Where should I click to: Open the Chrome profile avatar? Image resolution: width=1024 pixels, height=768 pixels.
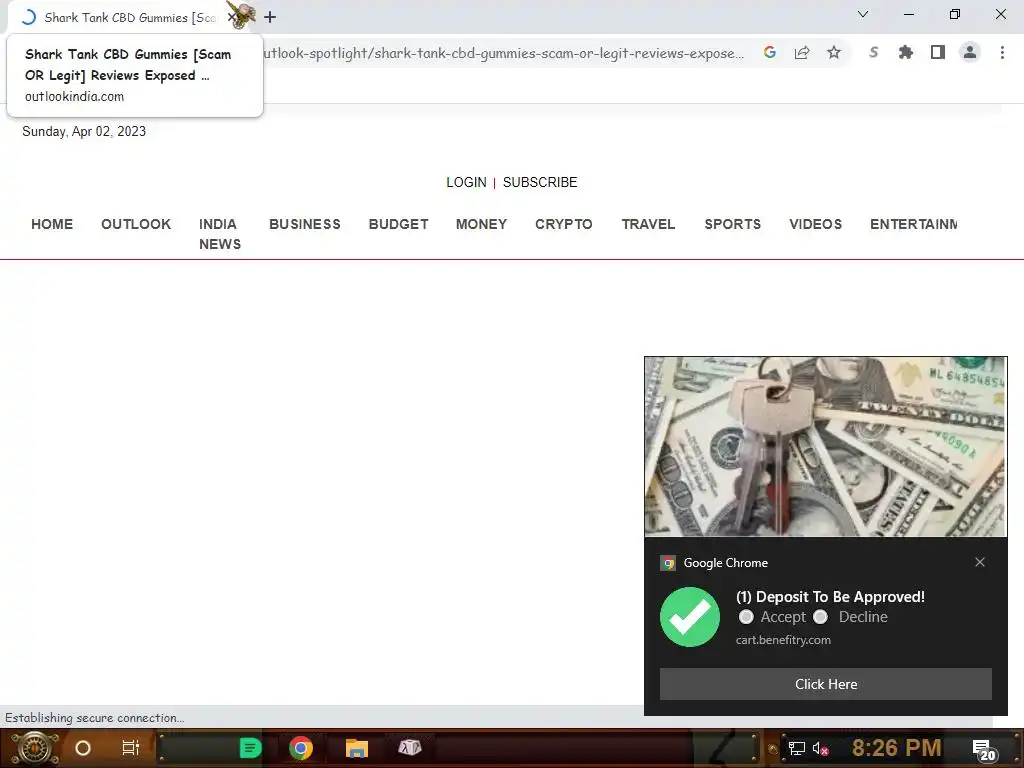970,52
